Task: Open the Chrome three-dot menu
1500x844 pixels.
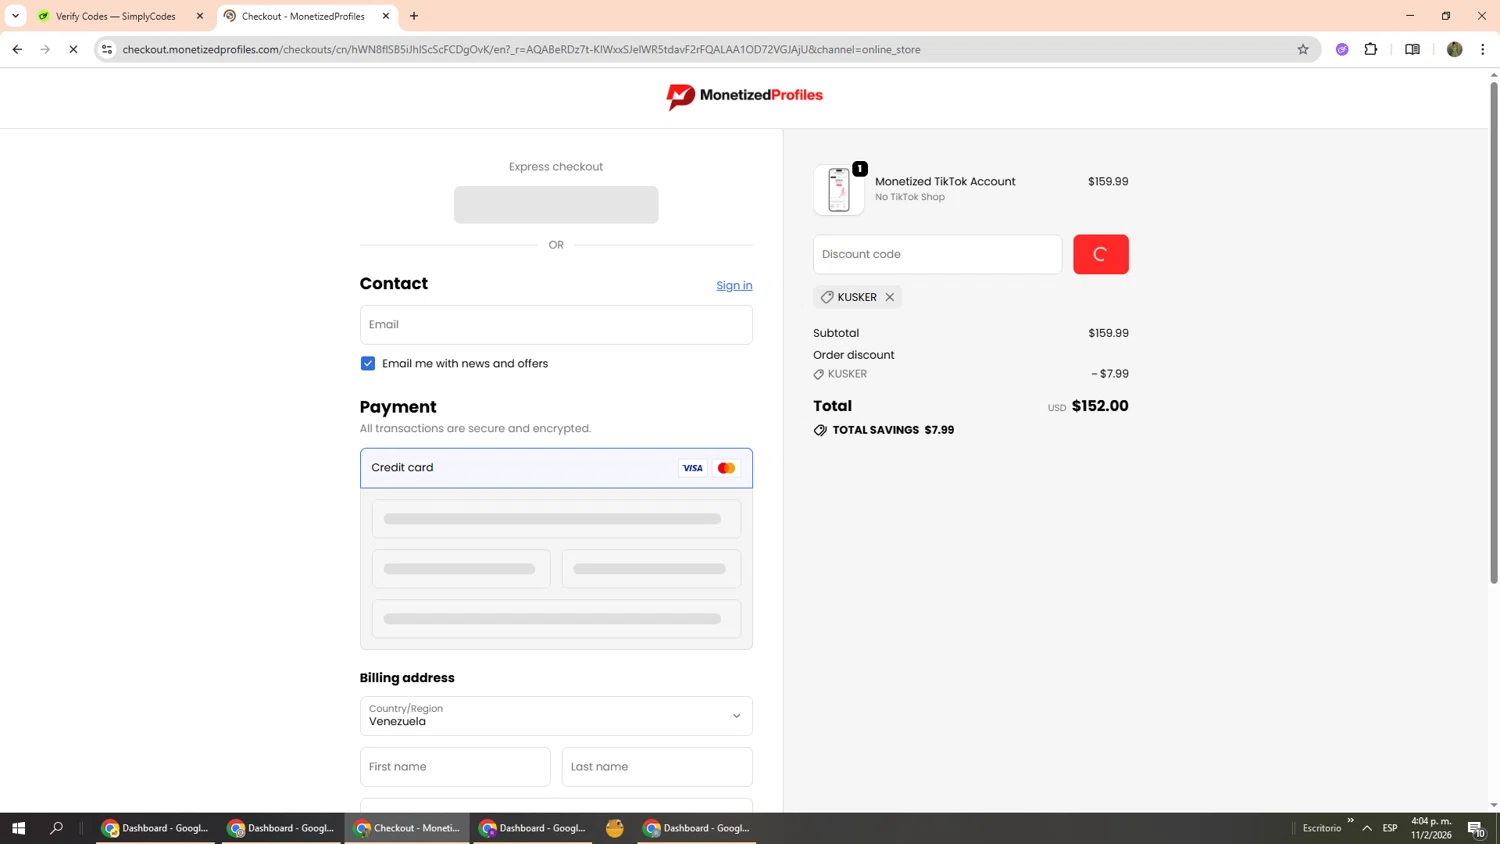Action: pos(1483,49)
